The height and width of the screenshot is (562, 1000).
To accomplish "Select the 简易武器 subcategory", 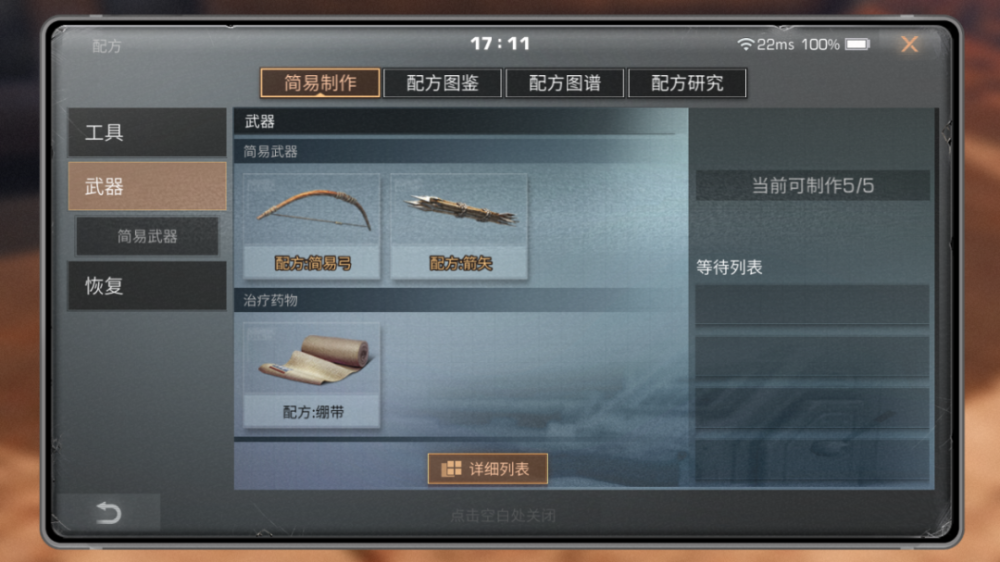I will coord(147,236).
